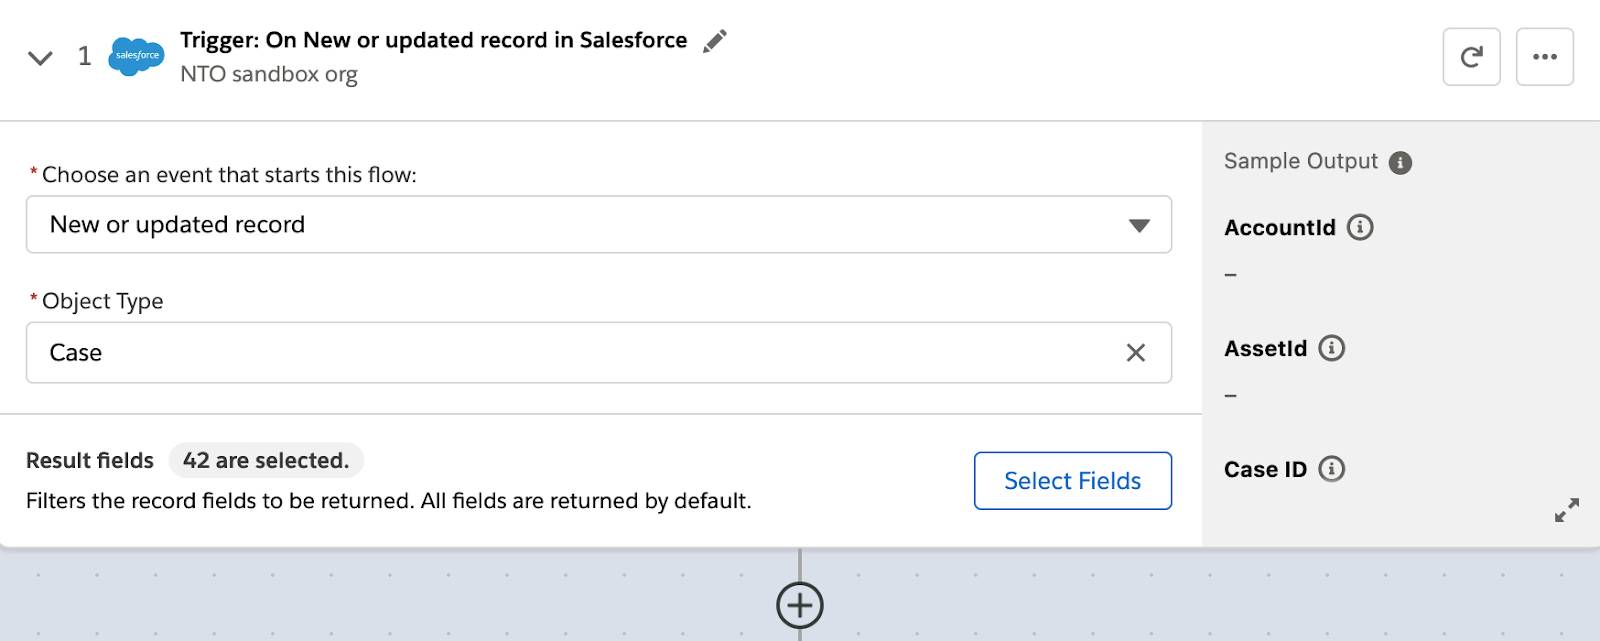Click the trigger title text
This screenshot has width=1600, height=641.
pyautogui.click(x=433, y=40)
